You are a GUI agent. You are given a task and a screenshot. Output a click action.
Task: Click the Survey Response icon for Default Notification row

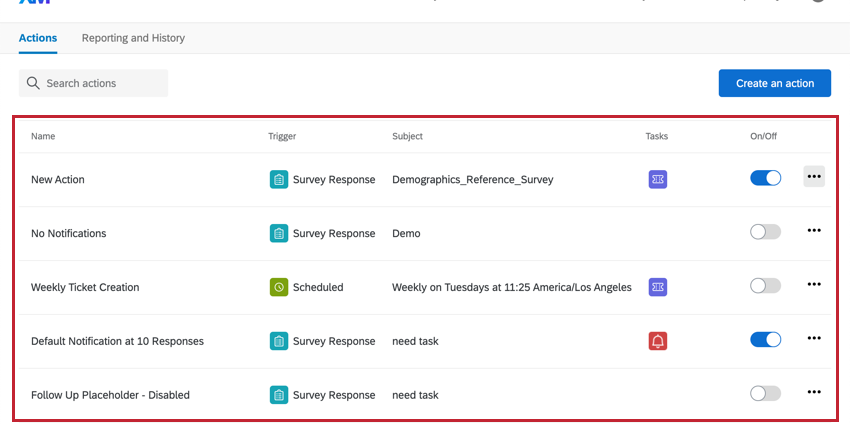pyautogui.click(x=279, y=342)
